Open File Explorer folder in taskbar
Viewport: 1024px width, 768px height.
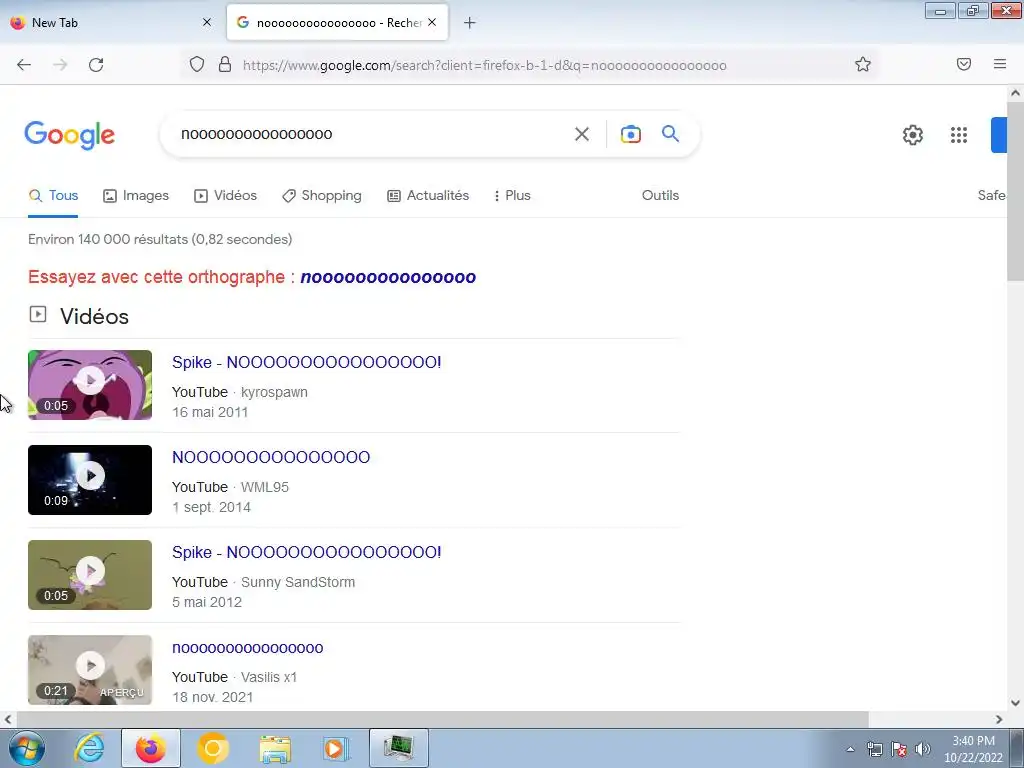pyautogui.click(x=276, y=748)
